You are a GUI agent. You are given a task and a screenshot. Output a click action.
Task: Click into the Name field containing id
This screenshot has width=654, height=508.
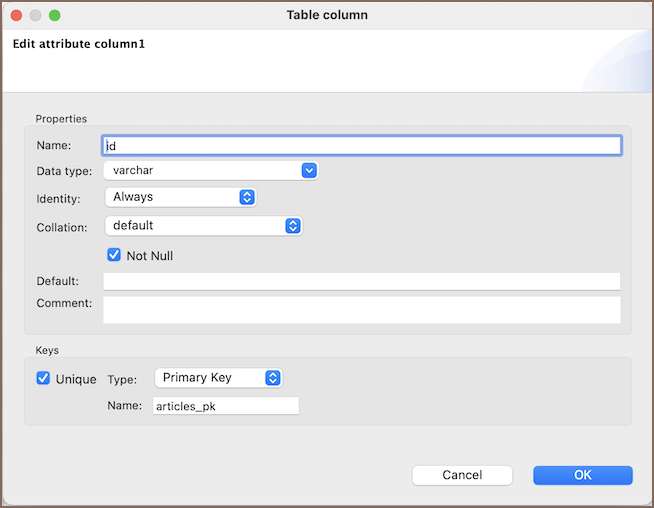[x=361, y=146]
